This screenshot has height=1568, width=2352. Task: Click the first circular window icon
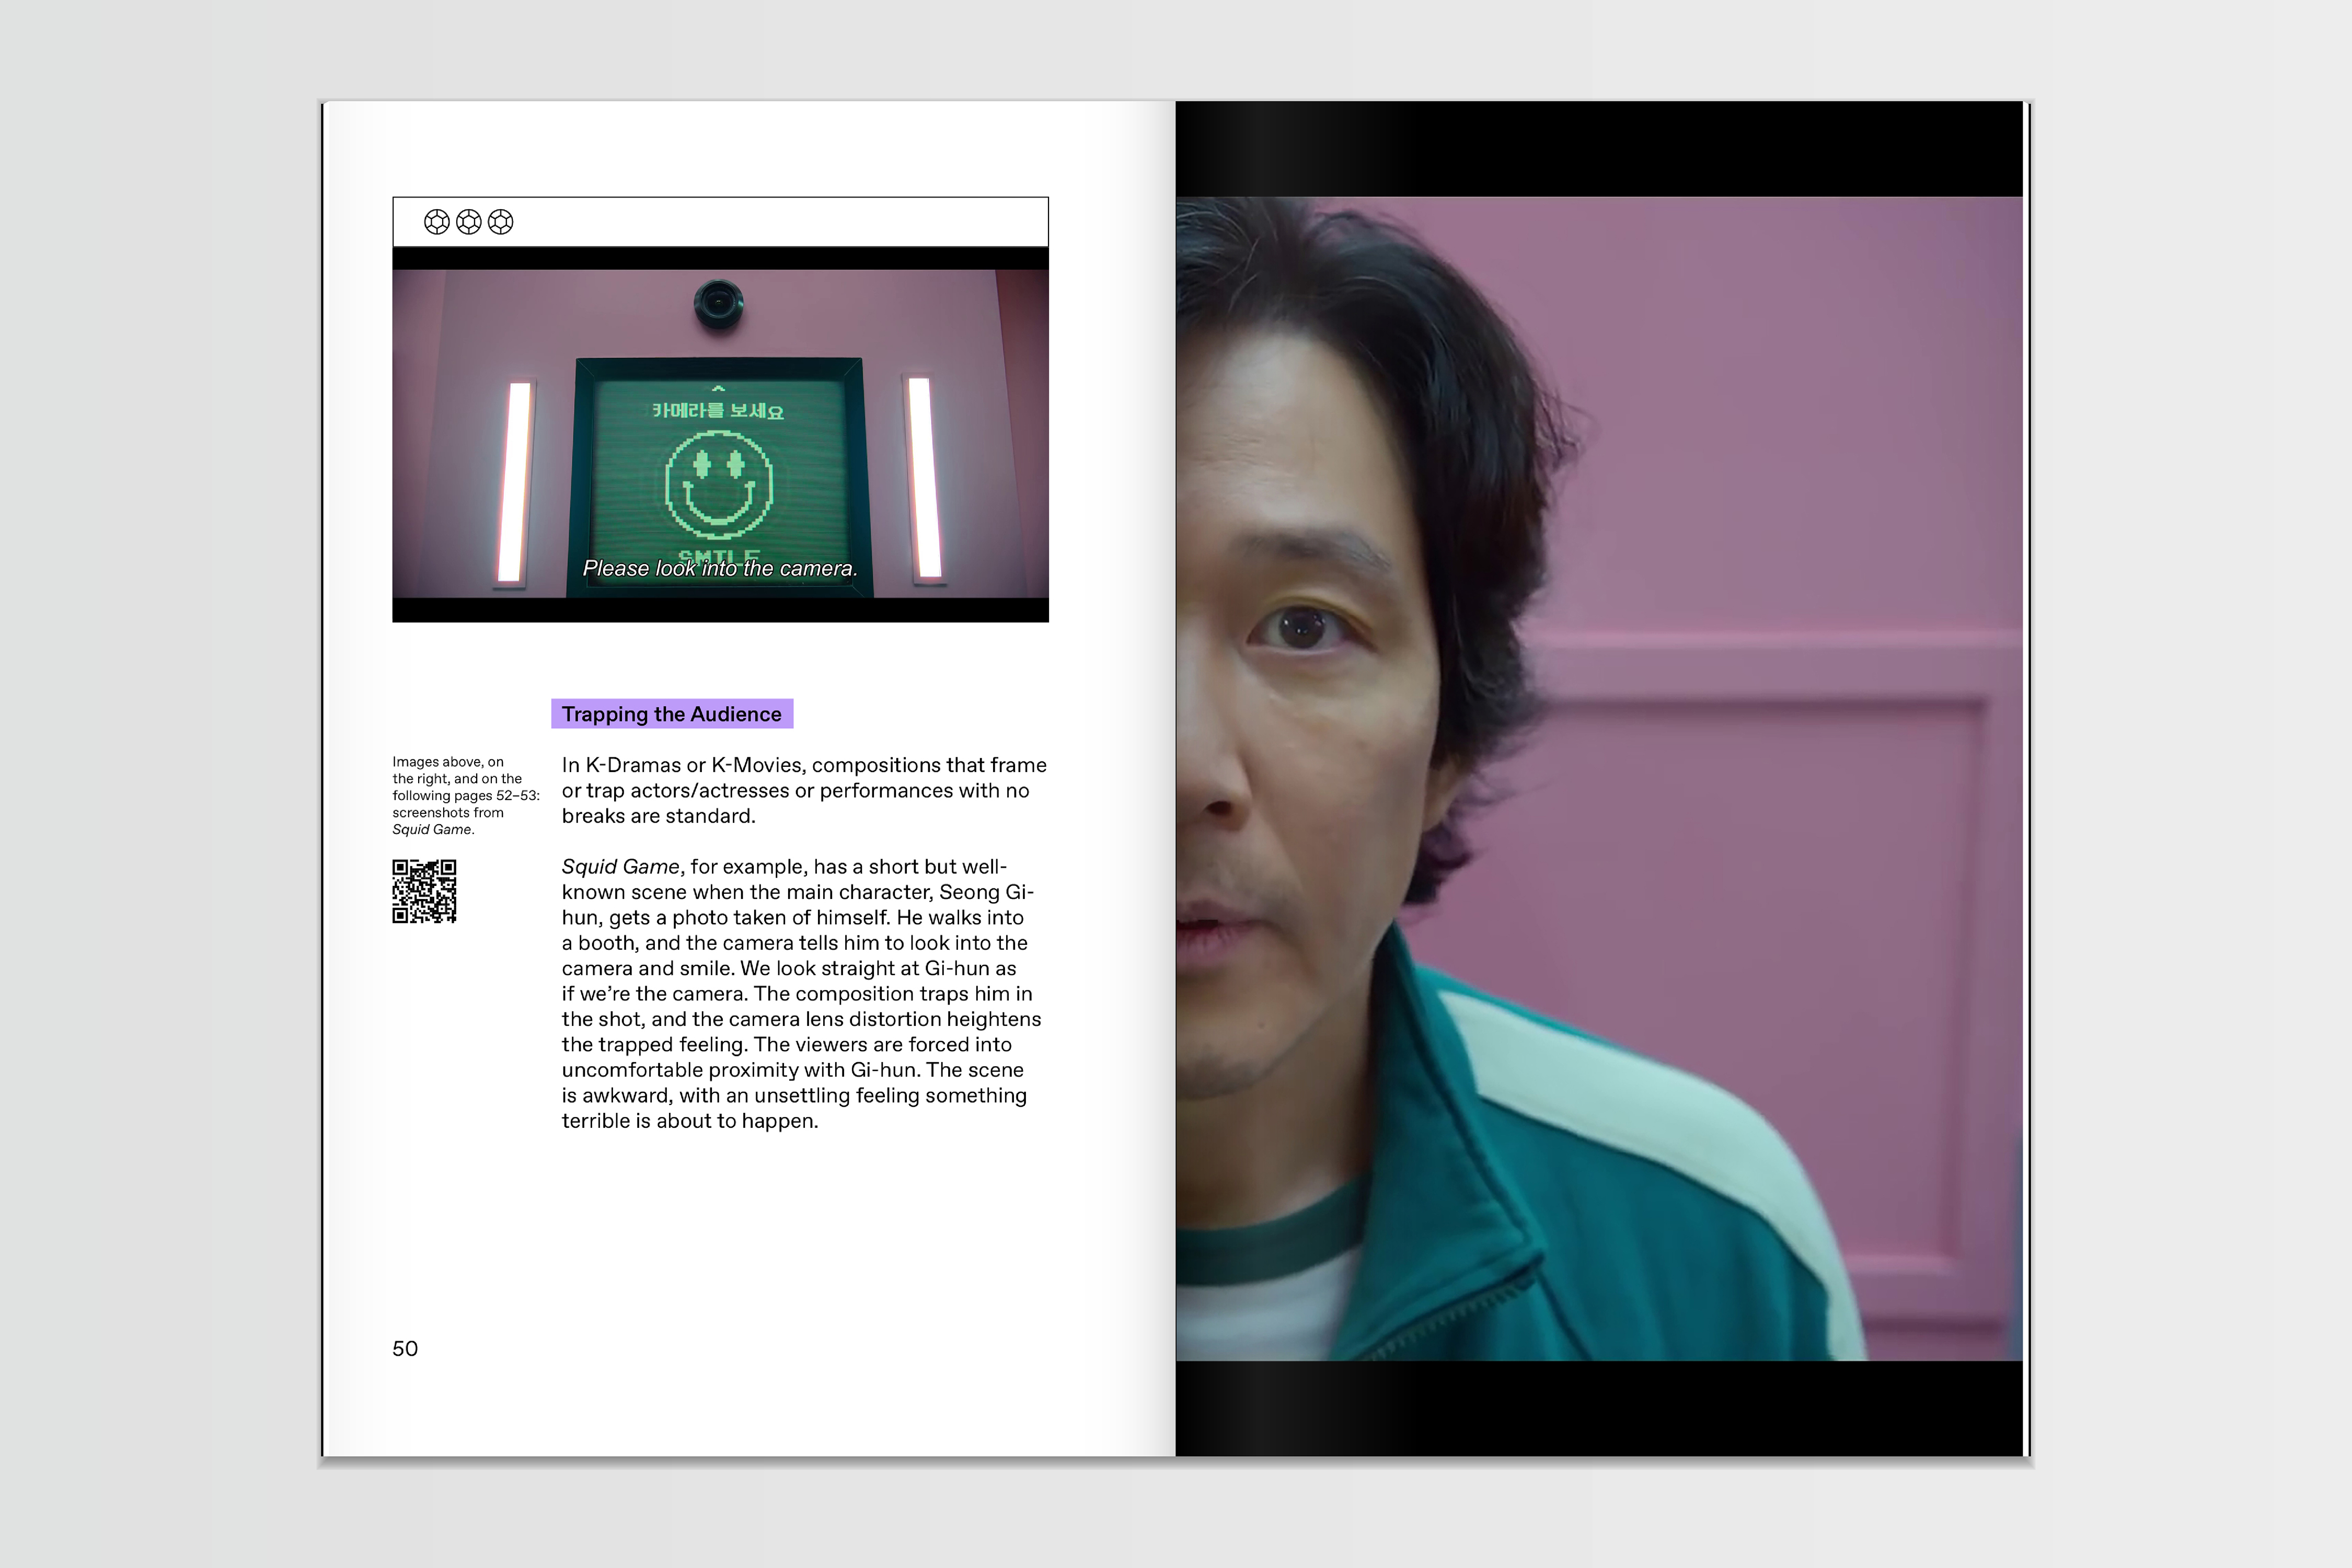436,222
